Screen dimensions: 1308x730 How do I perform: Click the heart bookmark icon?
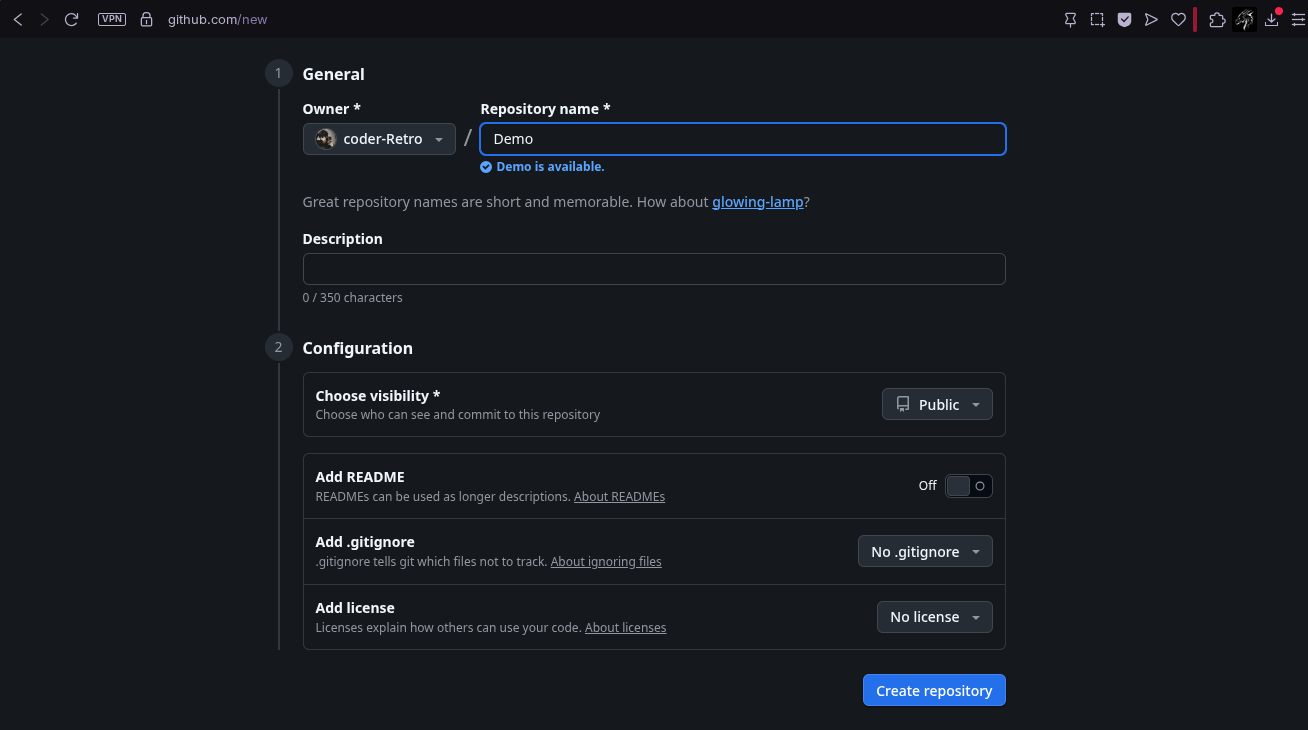1178,19
